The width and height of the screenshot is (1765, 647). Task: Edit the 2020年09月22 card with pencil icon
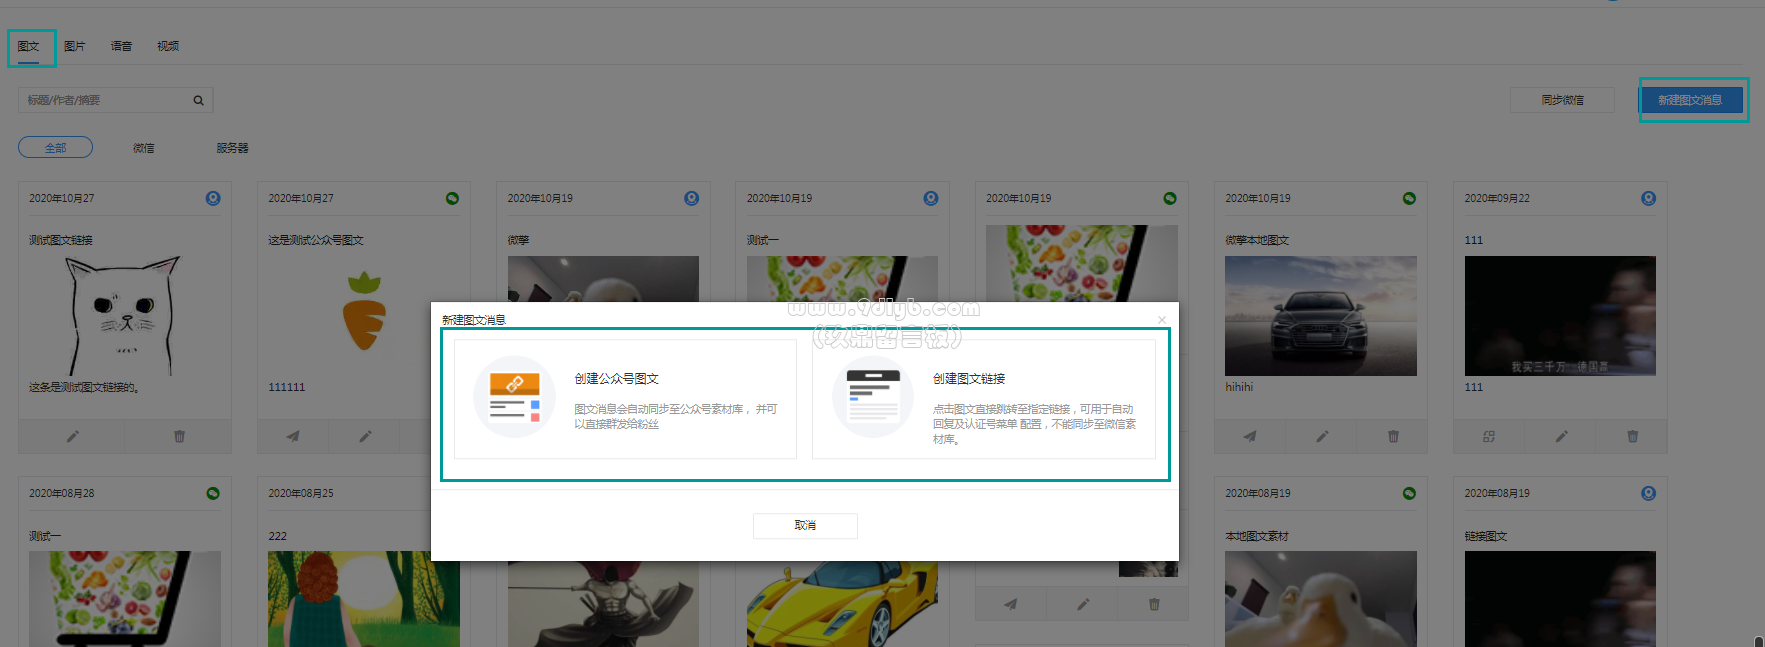pos(1561,436)
